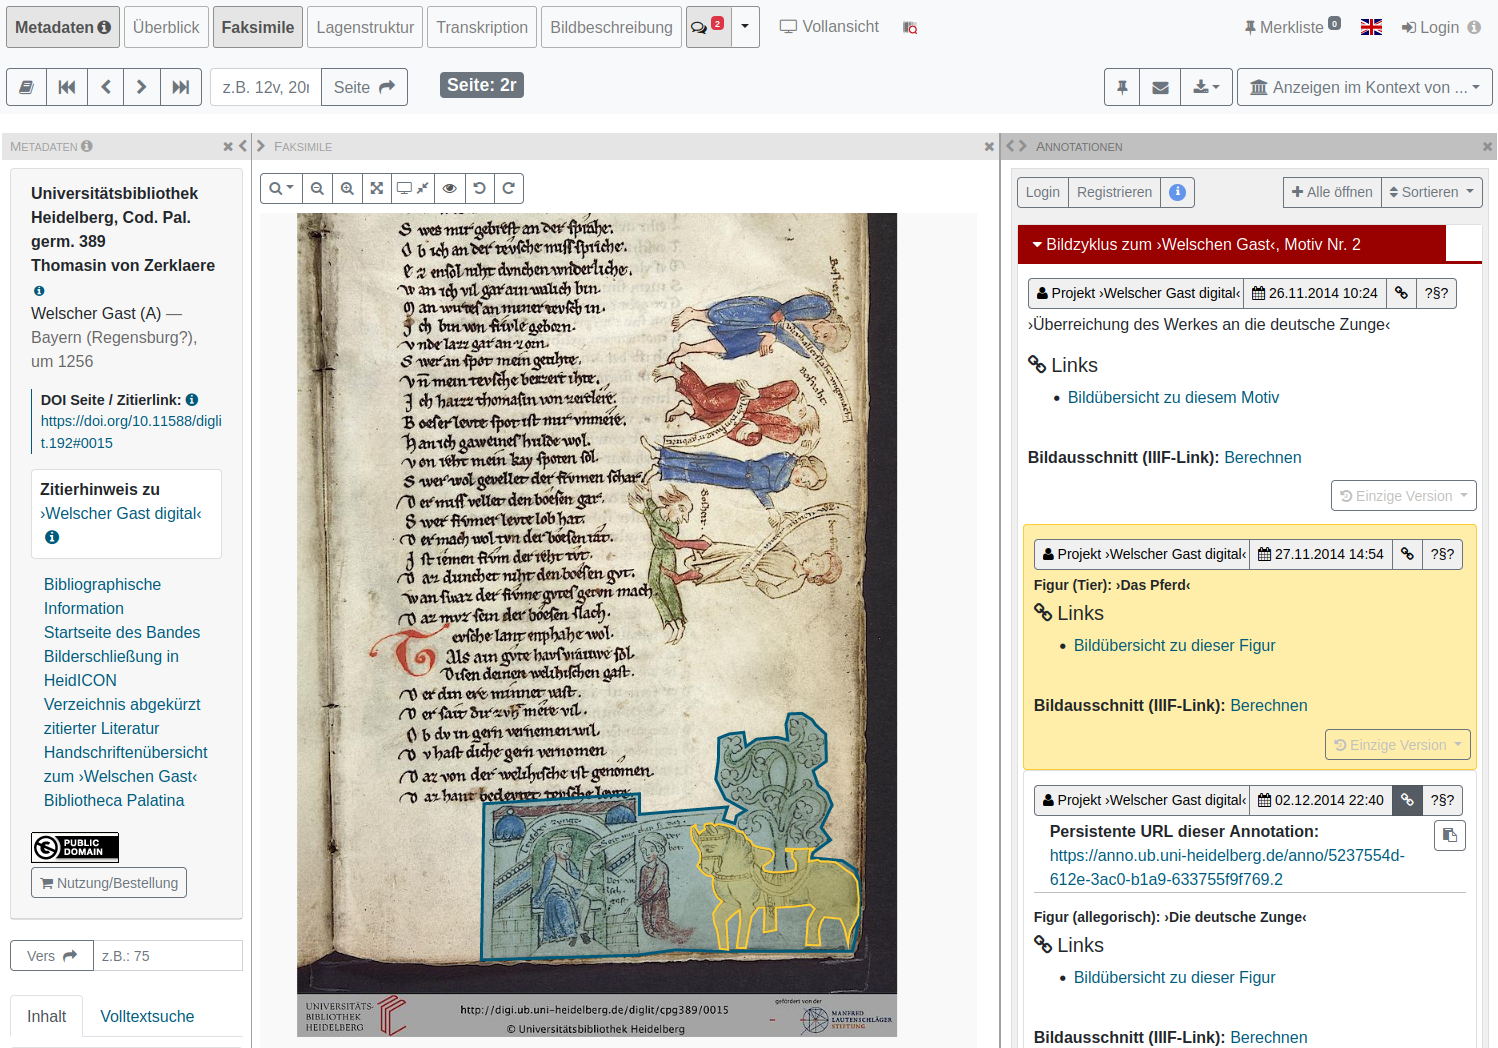The image size is (1498, 1048).
Task: Click the ?§? button of the 26.11.2014 annotation
Action: tap(1437, 293)
